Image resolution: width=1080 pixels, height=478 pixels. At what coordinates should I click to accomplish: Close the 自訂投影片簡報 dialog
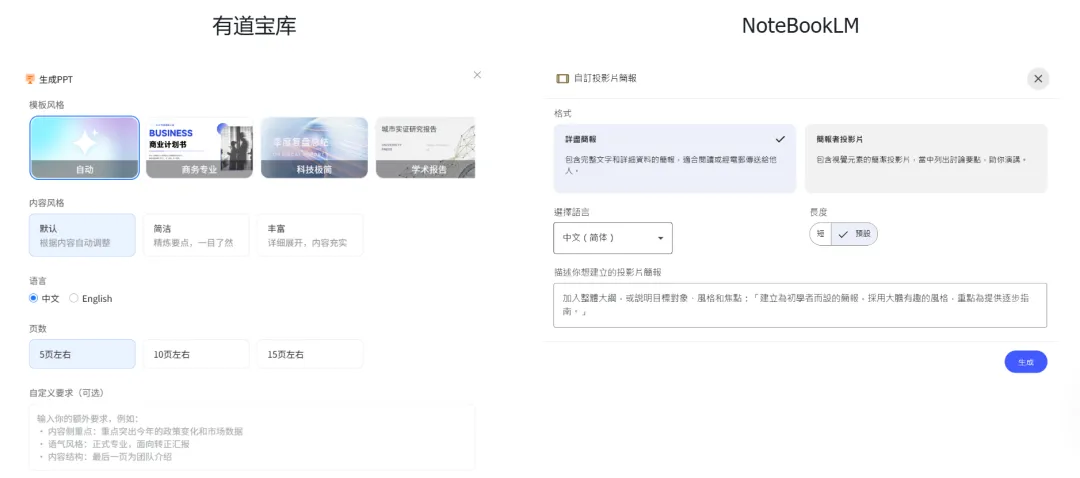coord(1038,79)
